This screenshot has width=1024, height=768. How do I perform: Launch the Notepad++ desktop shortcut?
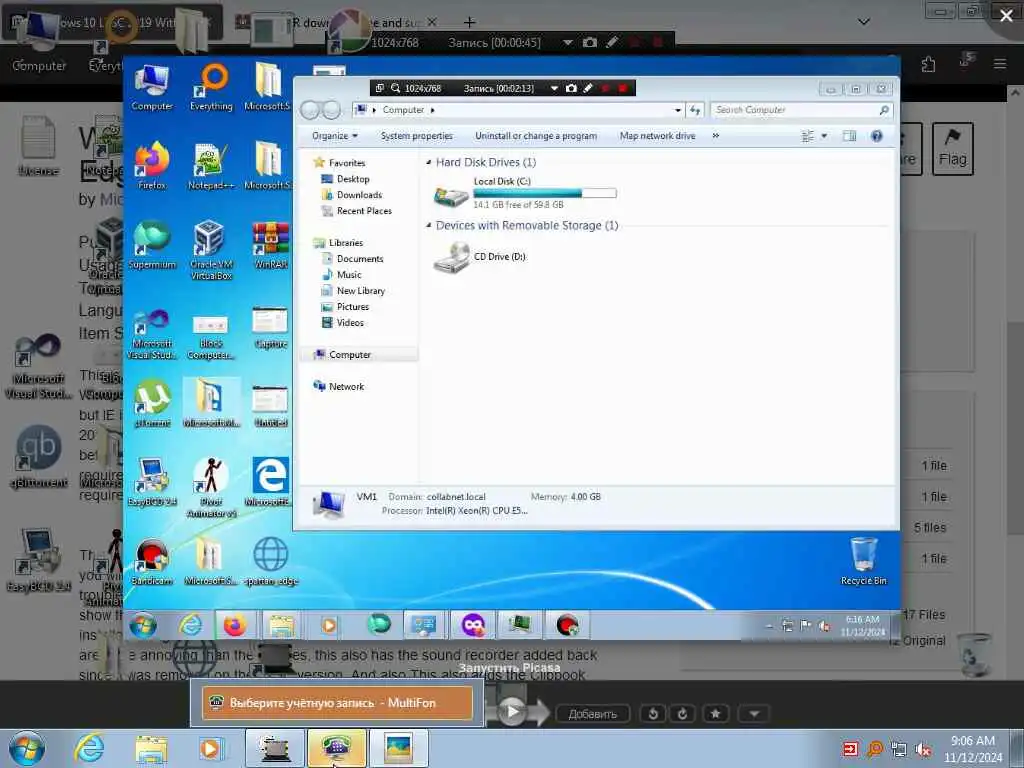pyautogui.click(x=210, y=166)
